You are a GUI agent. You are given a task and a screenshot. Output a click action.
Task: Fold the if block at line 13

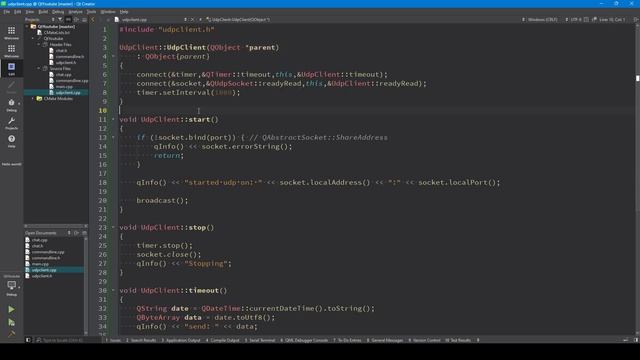pos(113,138)
